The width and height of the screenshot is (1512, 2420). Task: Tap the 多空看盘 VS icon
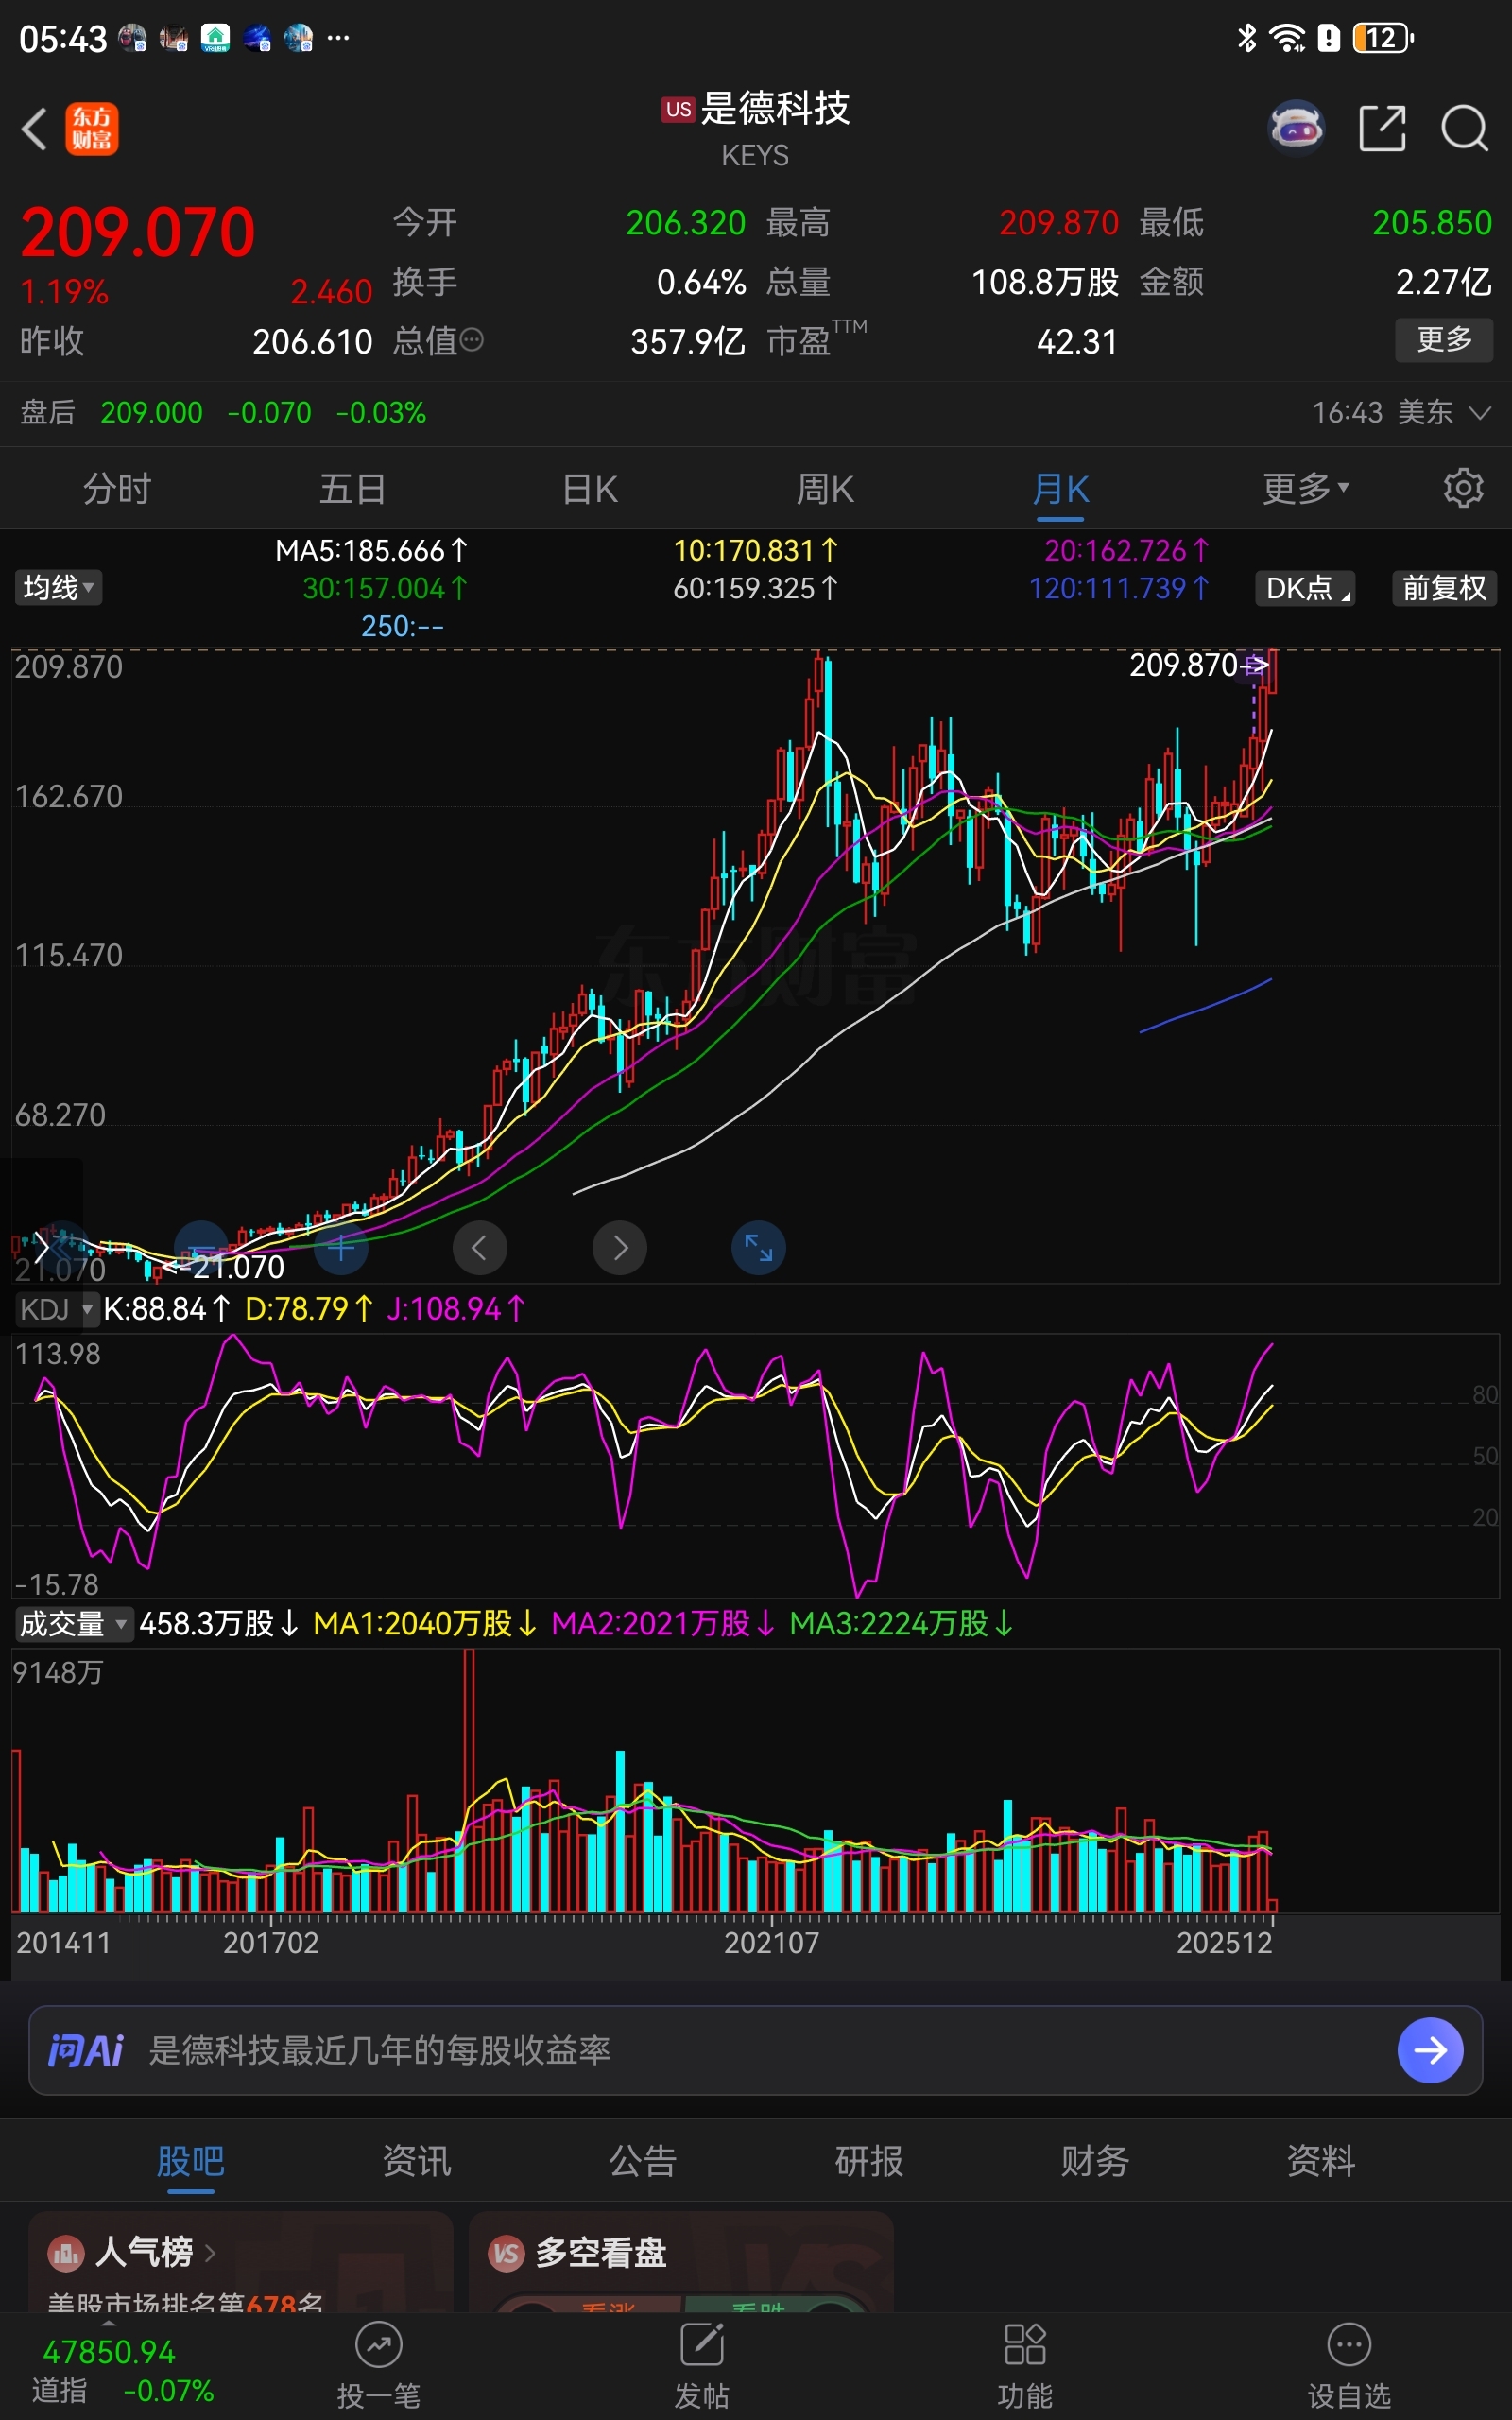pos(506,2253)
